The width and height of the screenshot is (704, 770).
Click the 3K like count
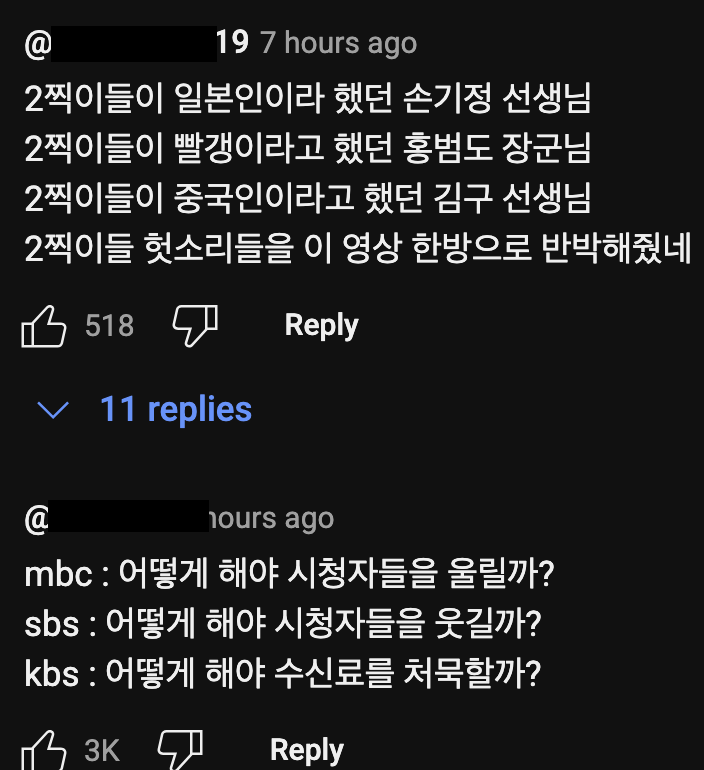[x=103, y=750]
